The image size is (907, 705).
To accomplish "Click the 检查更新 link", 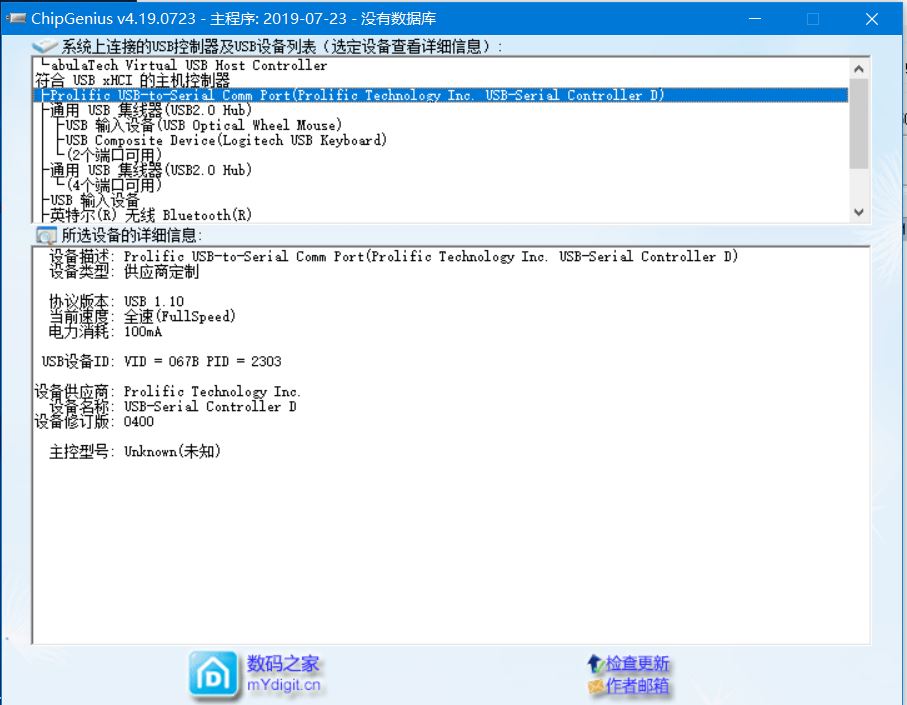I will [637, 663].
